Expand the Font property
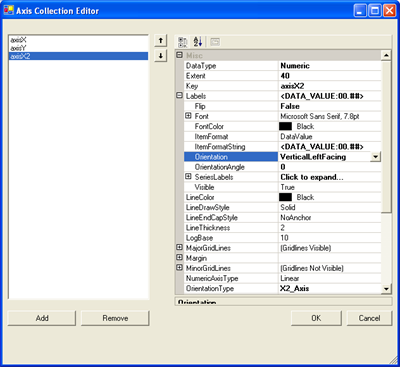The image size is (400, 367). click(x=188, y=116)
